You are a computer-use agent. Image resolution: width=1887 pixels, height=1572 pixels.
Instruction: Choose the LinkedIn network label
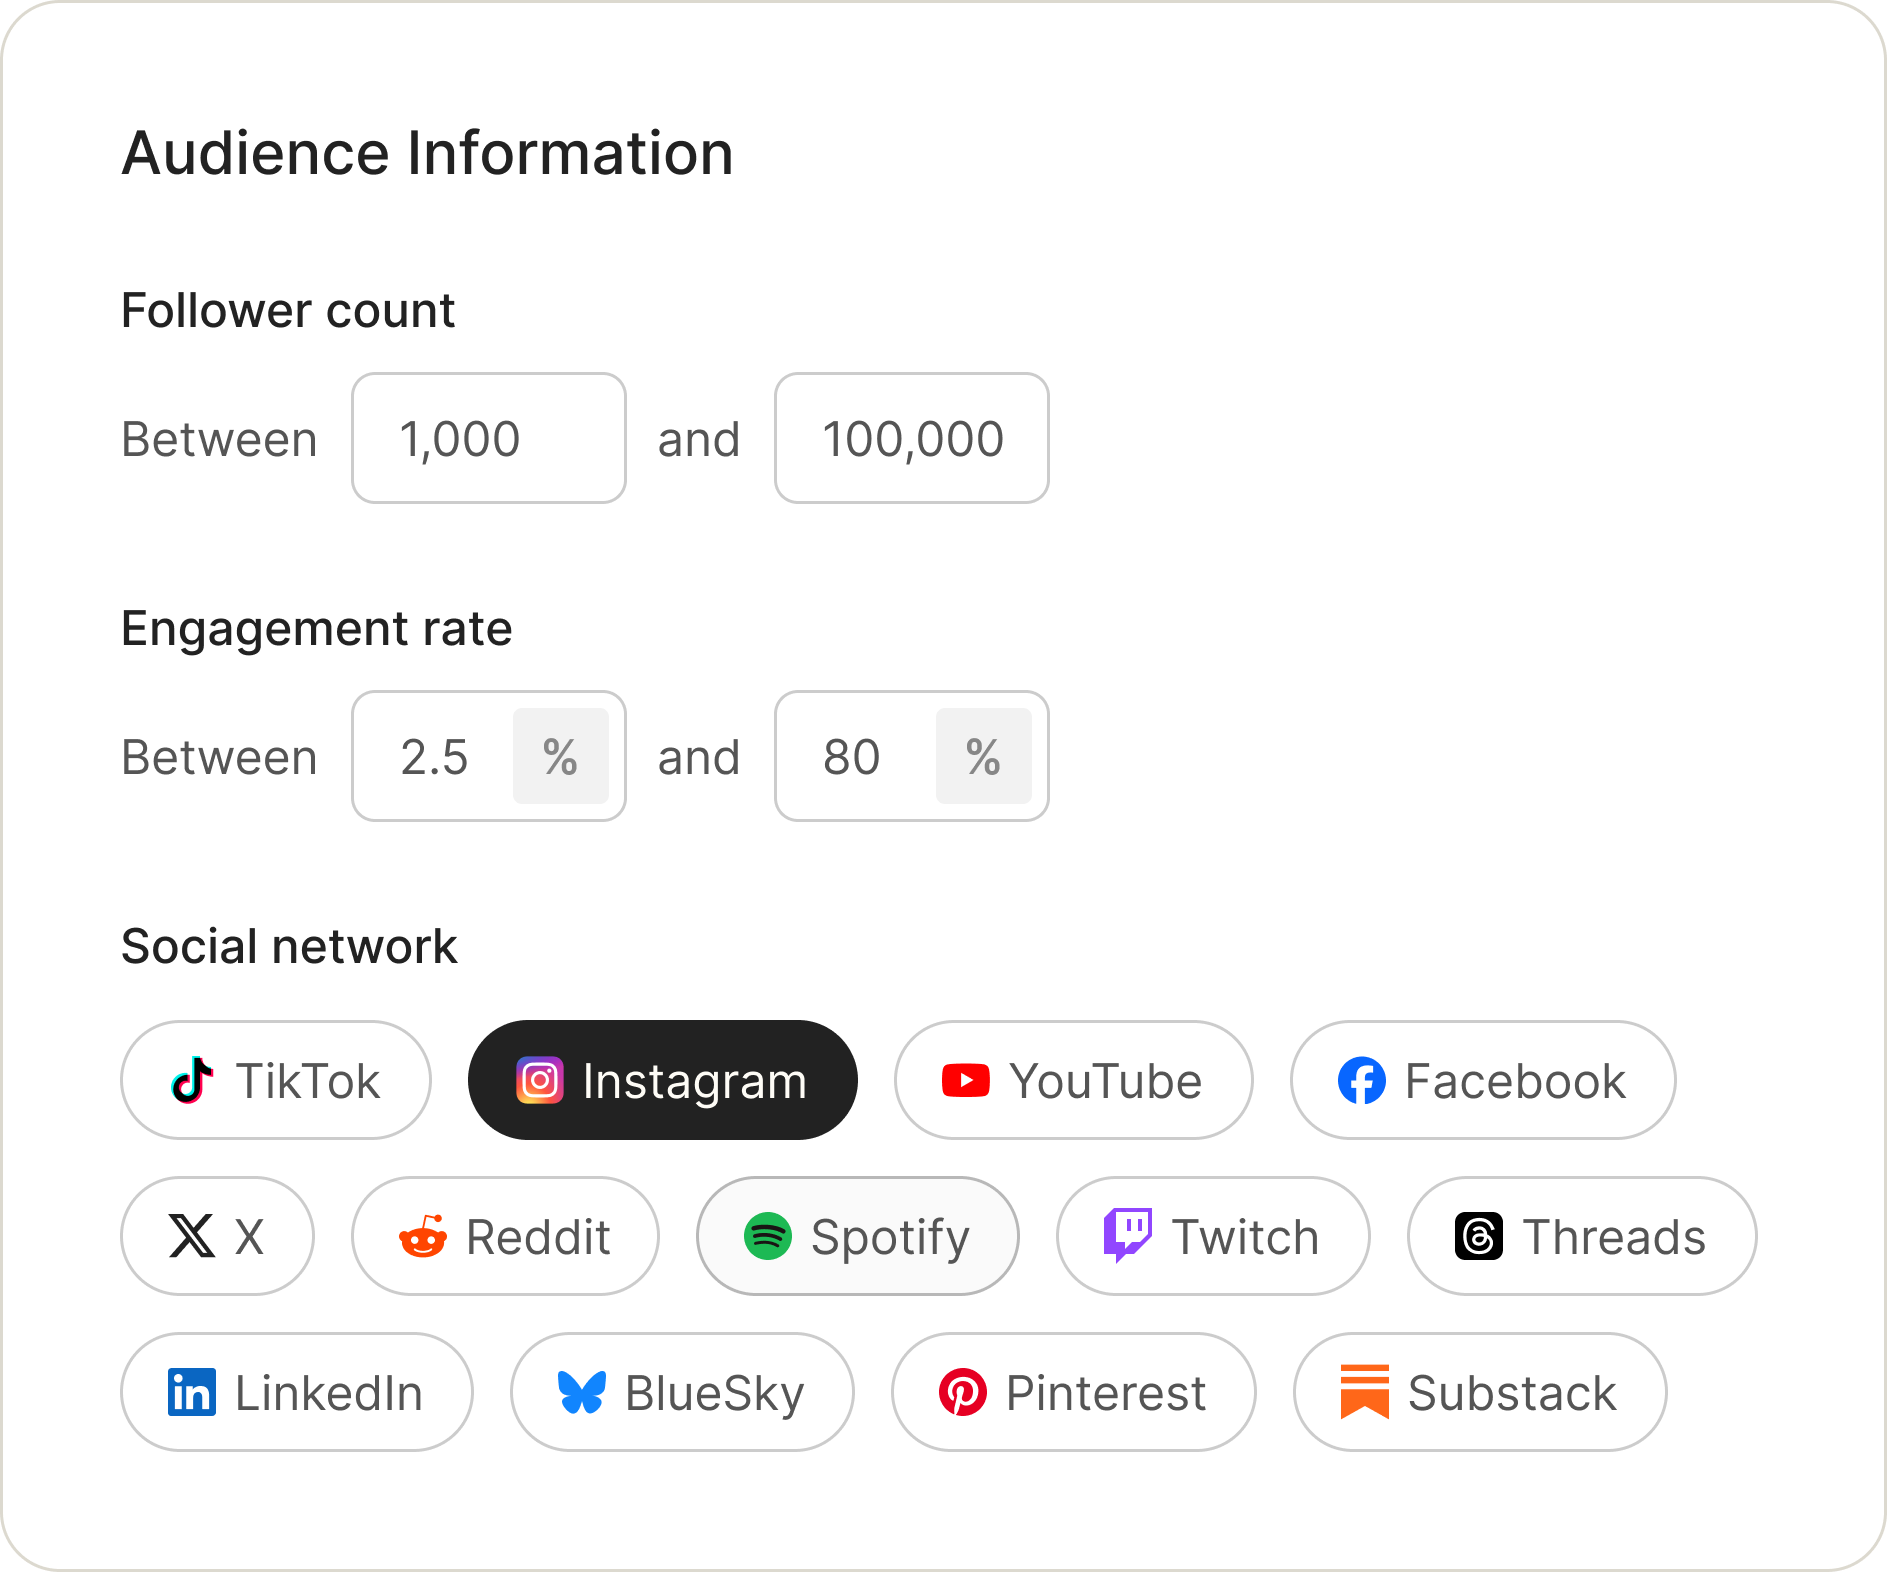pos(329,1393)
